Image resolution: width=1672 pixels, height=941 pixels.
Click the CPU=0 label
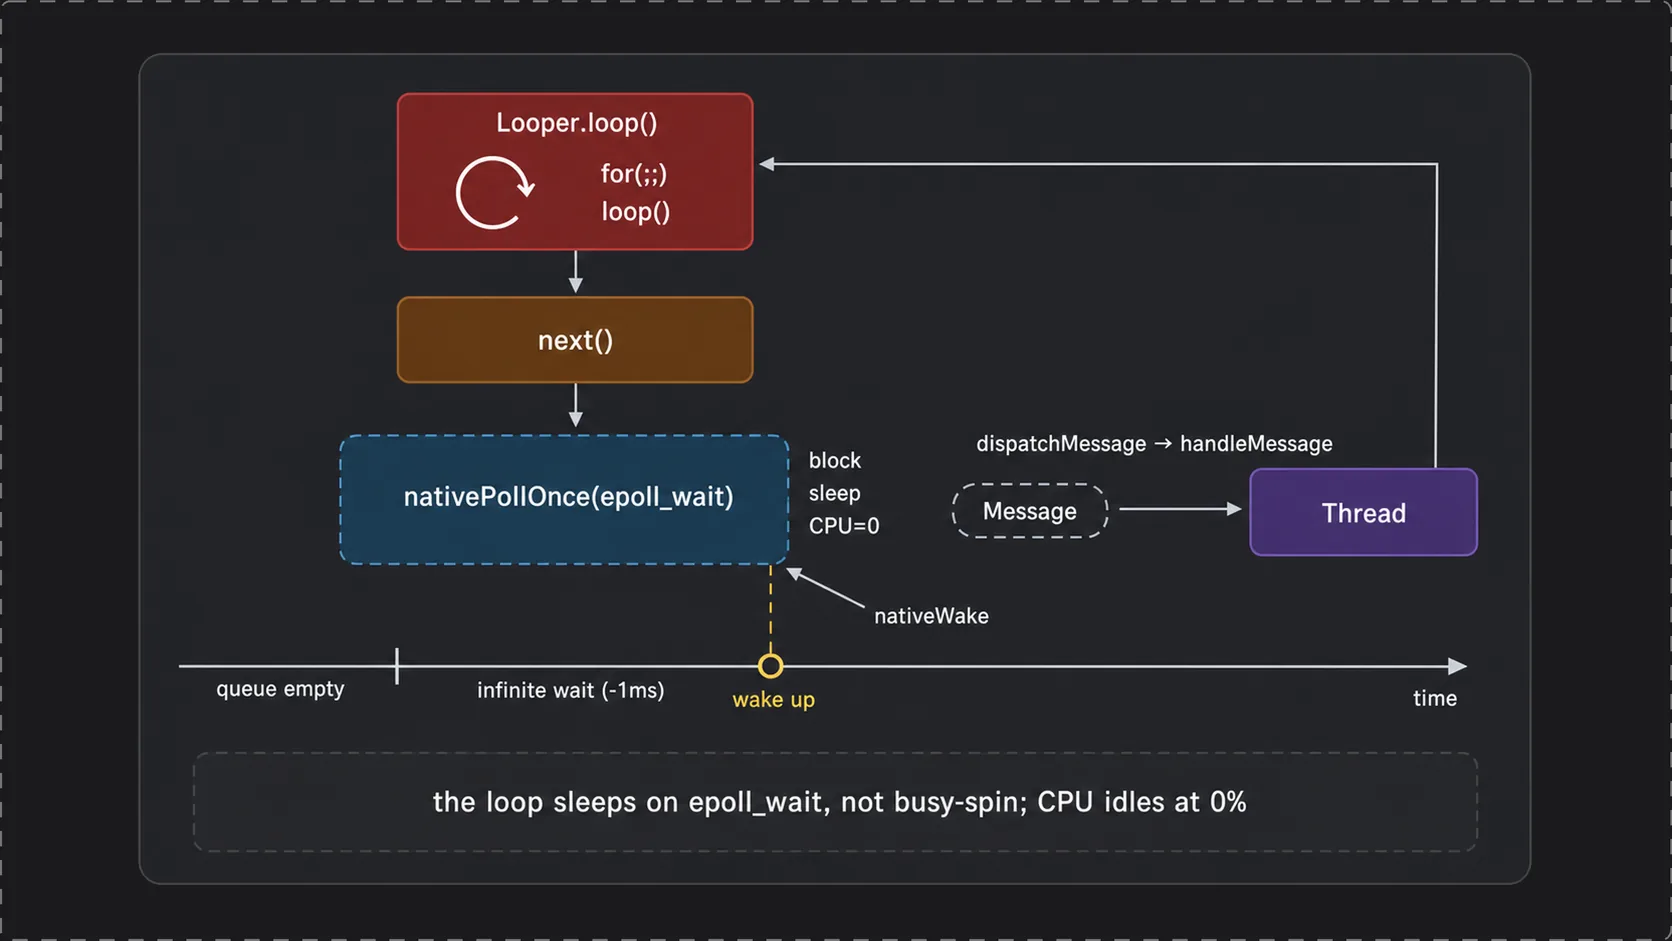[844, 526]
